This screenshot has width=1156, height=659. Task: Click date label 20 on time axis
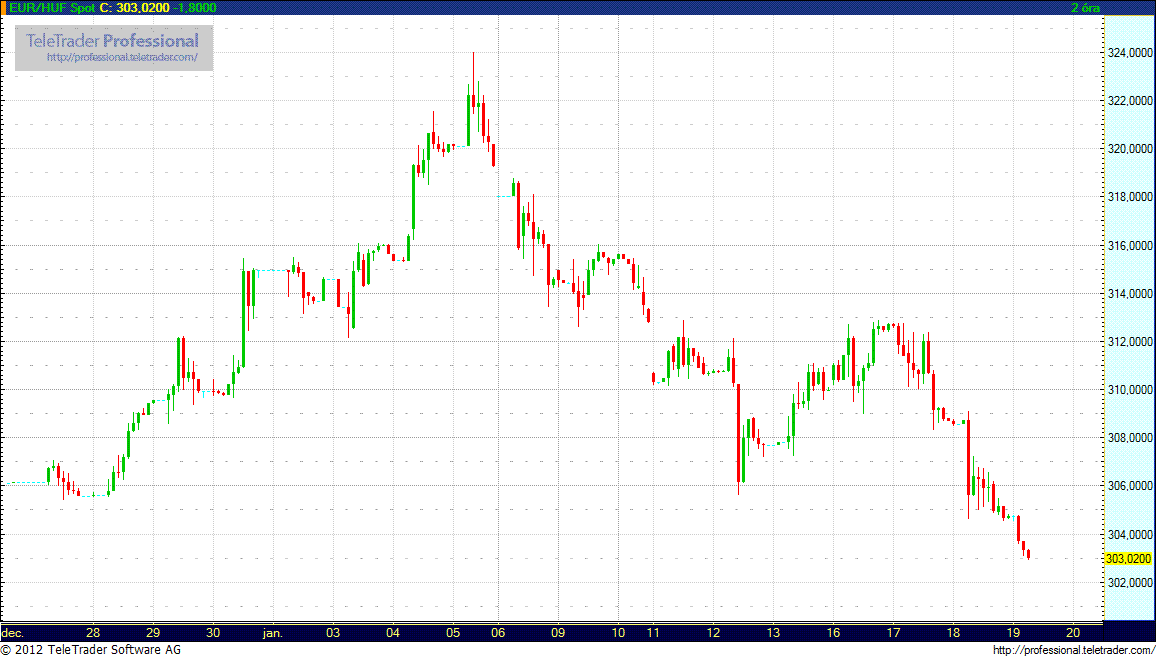[1073, 632]
